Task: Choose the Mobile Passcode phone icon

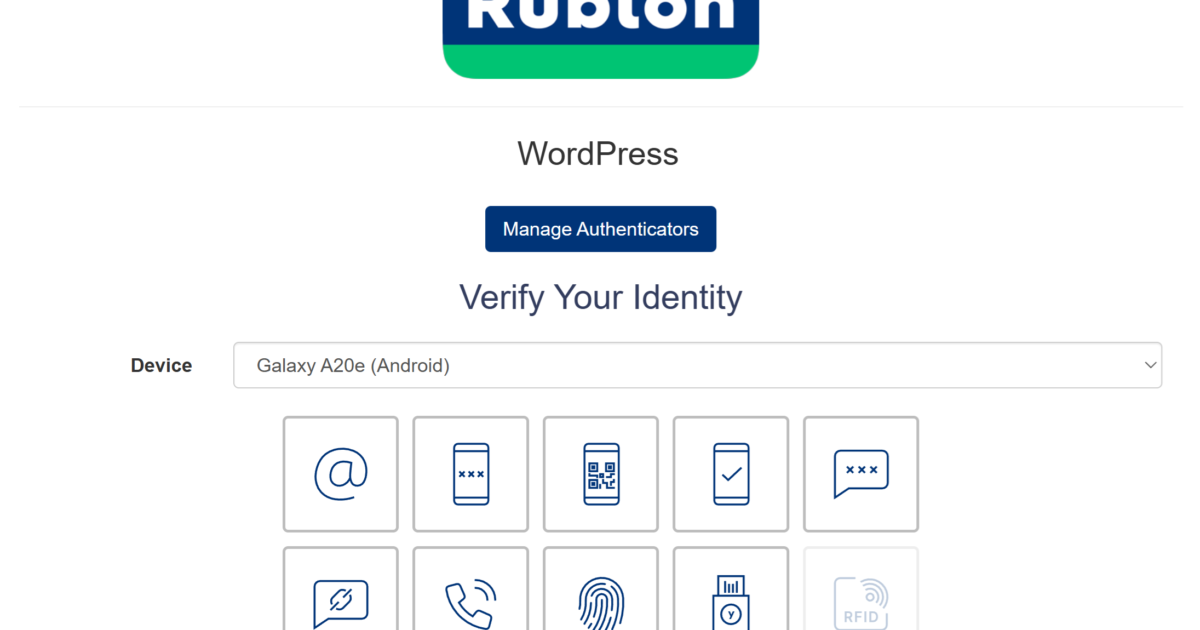Action: 471,474
